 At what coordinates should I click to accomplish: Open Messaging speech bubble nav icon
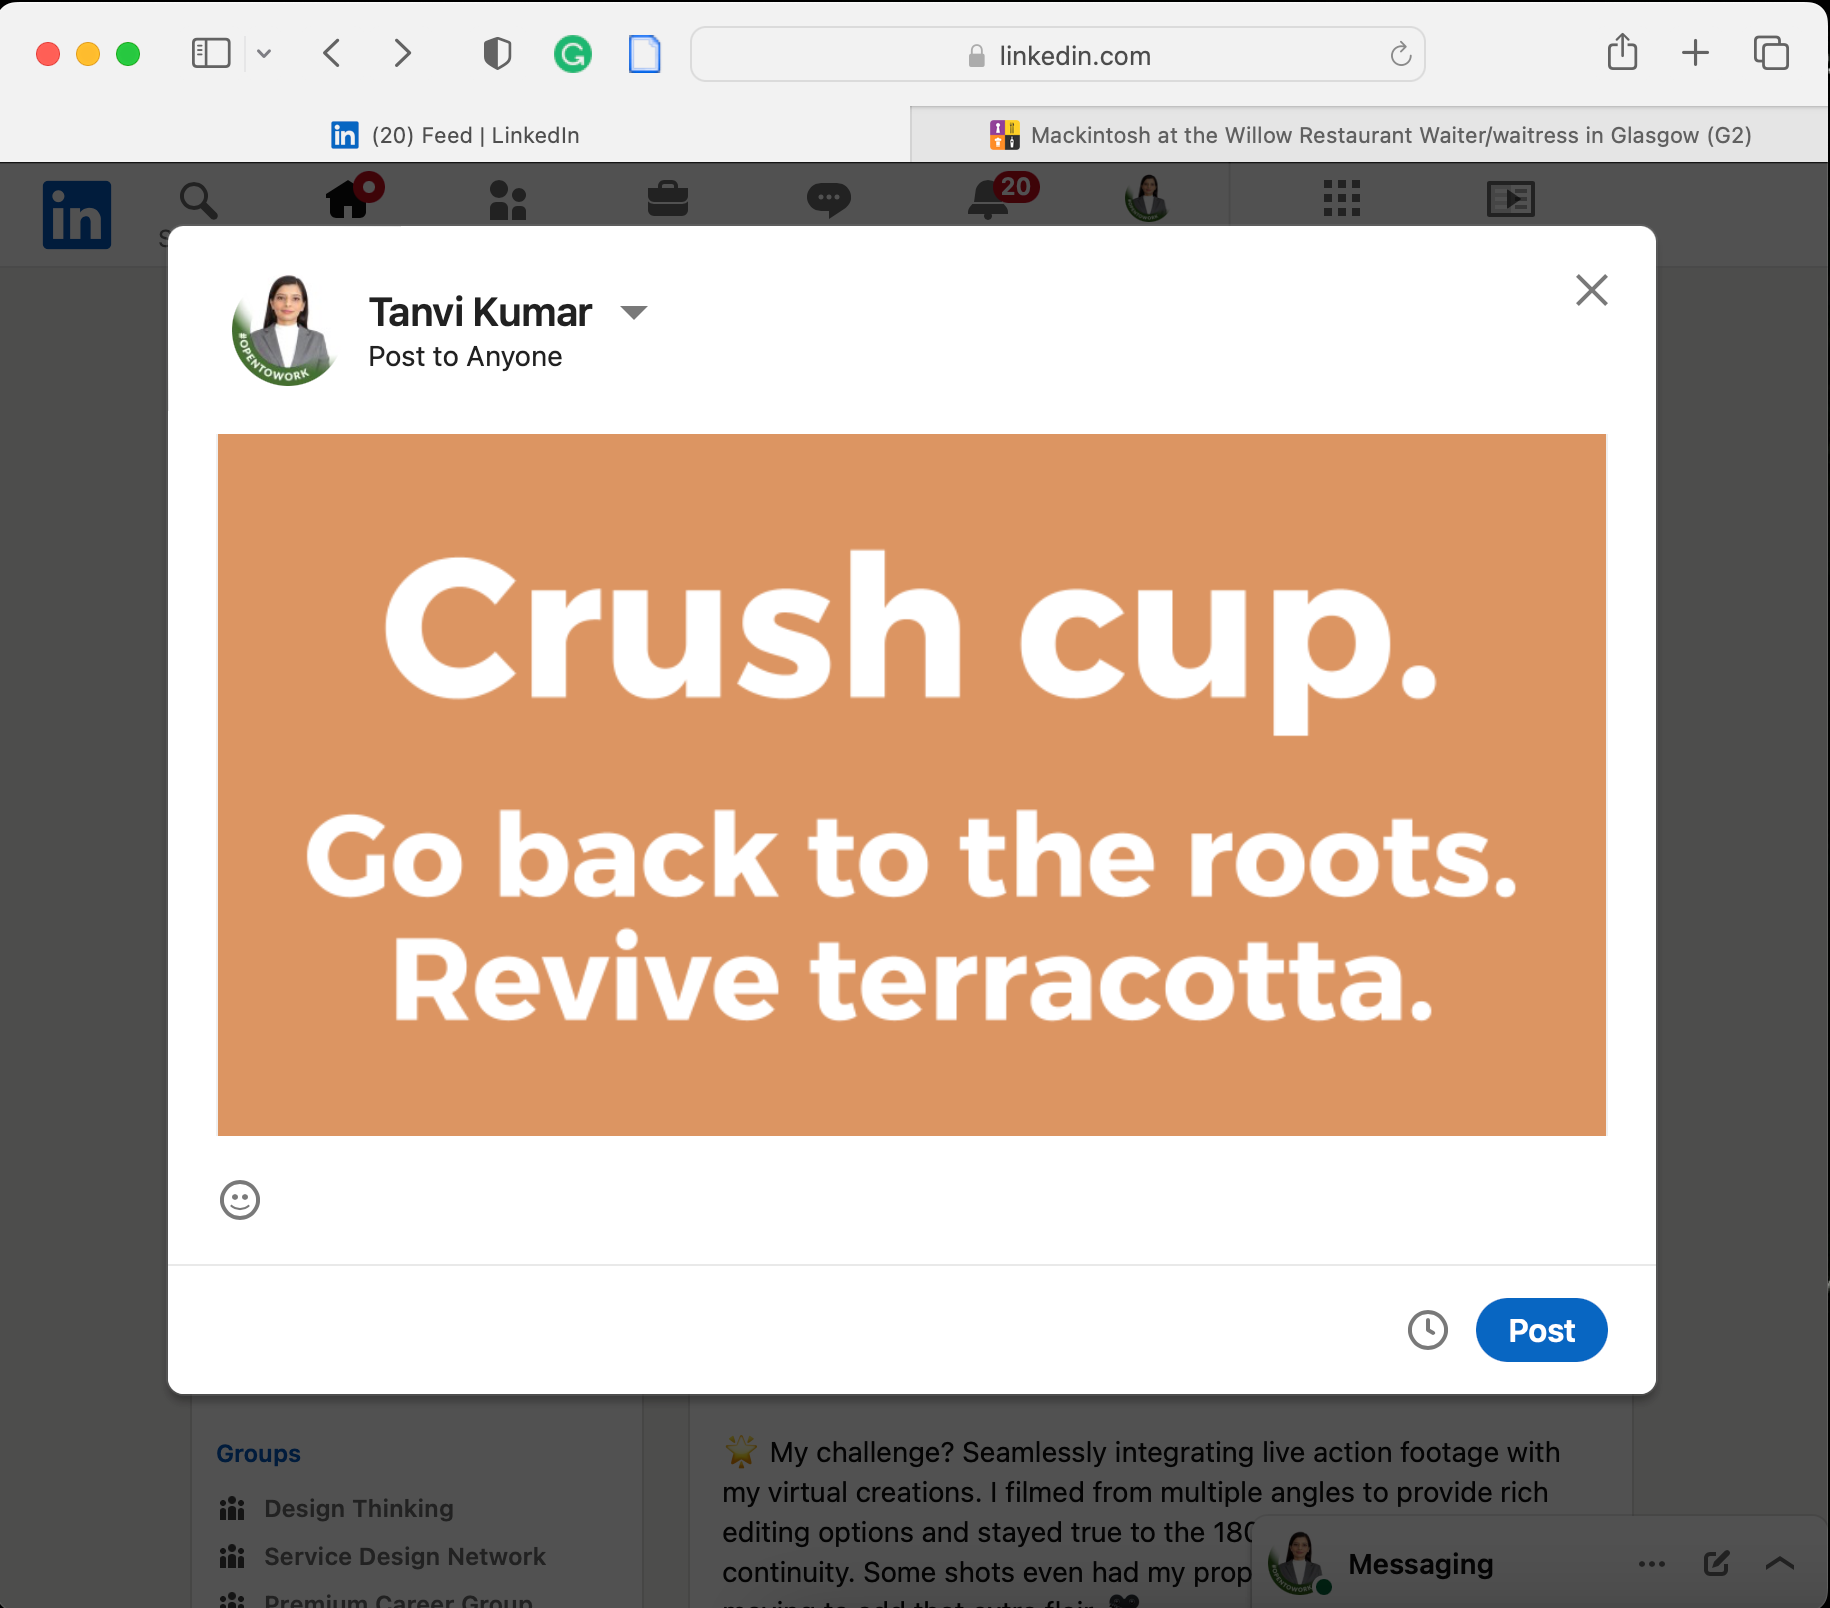pyautogui.click(x=829, y=200)
